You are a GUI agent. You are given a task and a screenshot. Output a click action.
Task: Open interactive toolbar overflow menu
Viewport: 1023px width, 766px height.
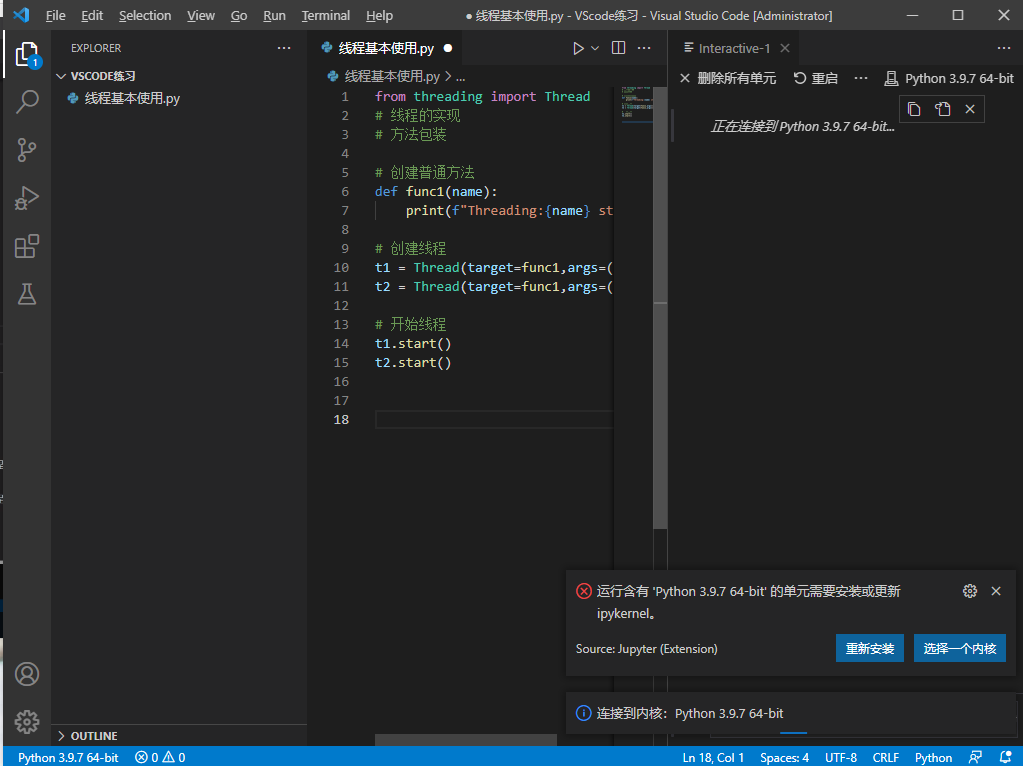(x=861, y=78)
